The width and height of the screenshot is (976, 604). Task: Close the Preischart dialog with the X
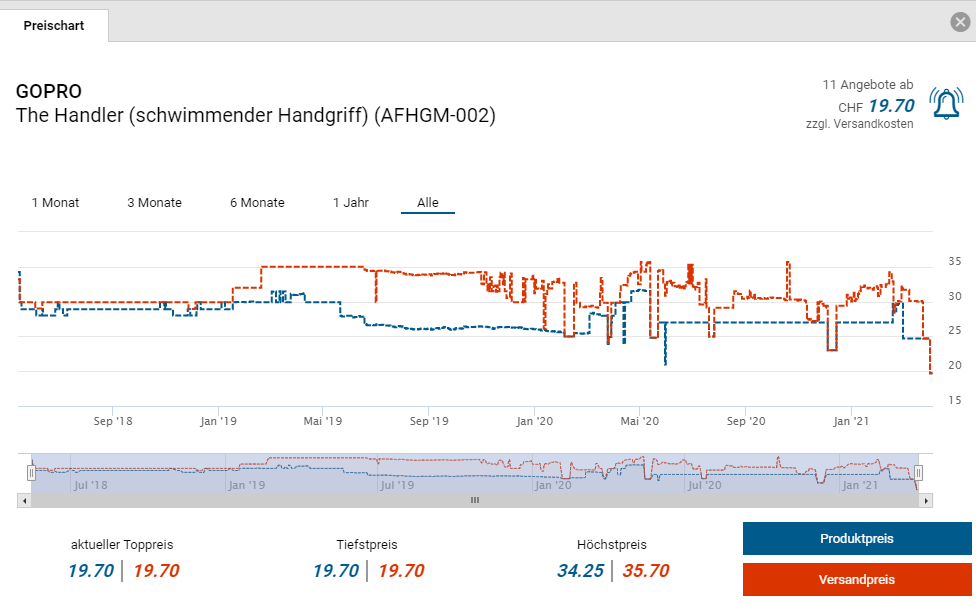point(959,22)
